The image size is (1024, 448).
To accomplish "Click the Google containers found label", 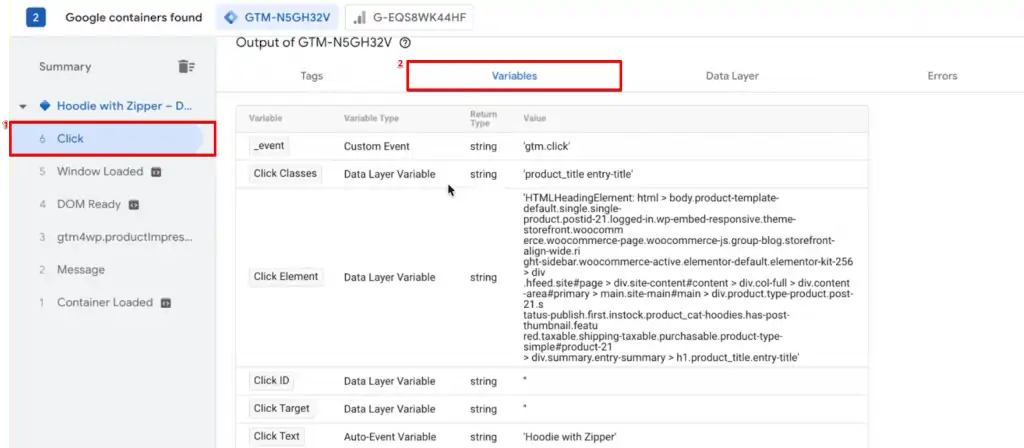I will pos(133,18).
